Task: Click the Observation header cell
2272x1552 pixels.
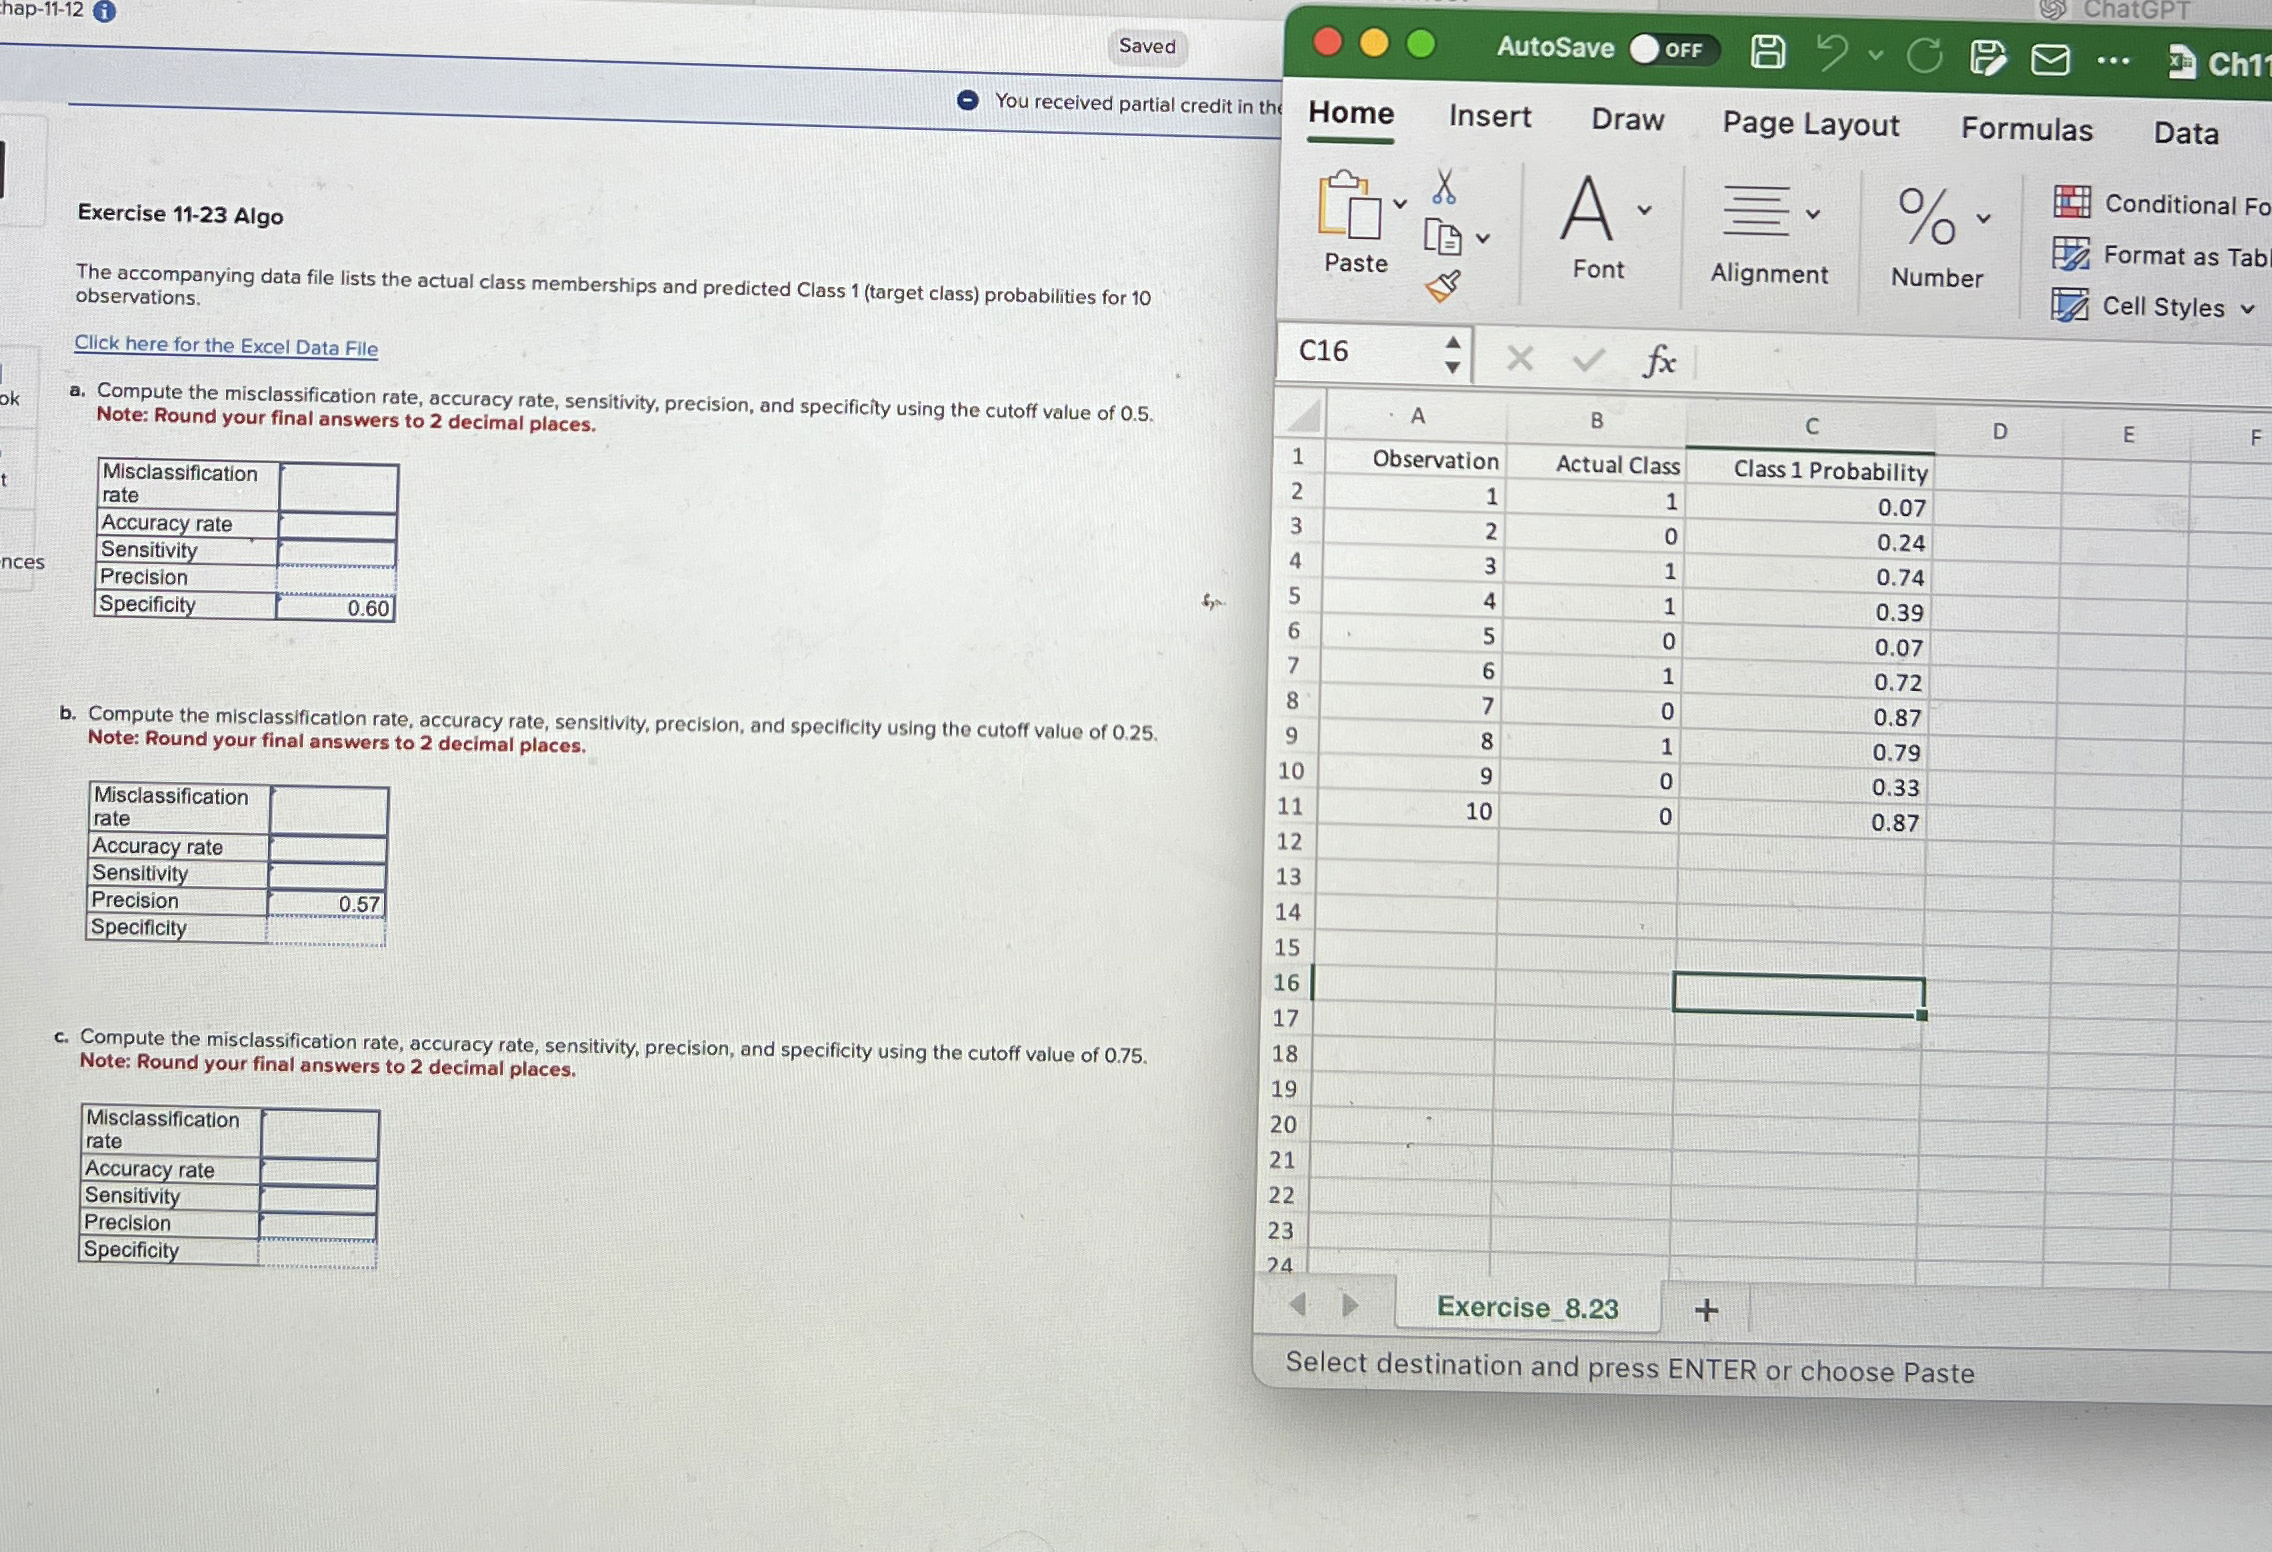Action: pyautogui.click(x=1416, y=459)
